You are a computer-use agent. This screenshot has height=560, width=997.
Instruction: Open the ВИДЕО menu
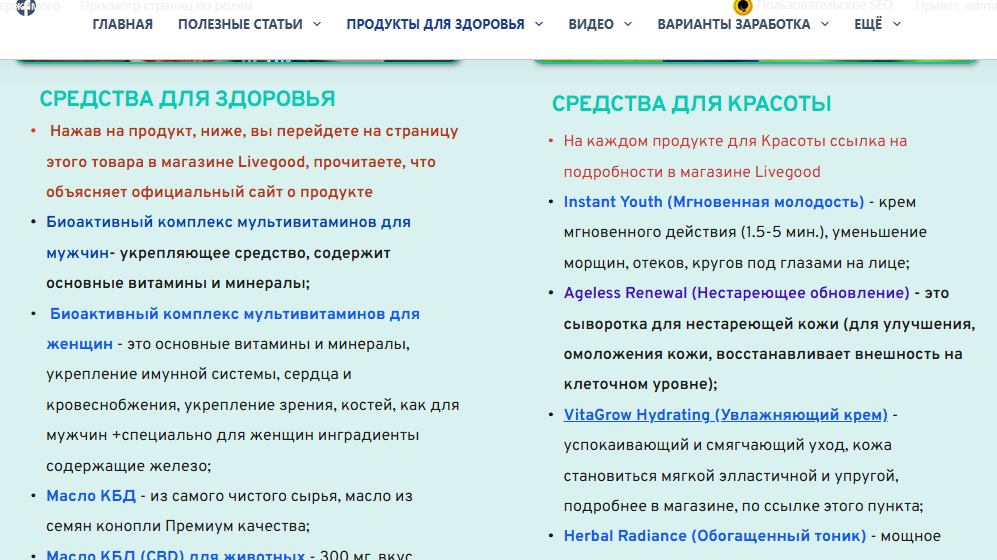pos(591,24)
